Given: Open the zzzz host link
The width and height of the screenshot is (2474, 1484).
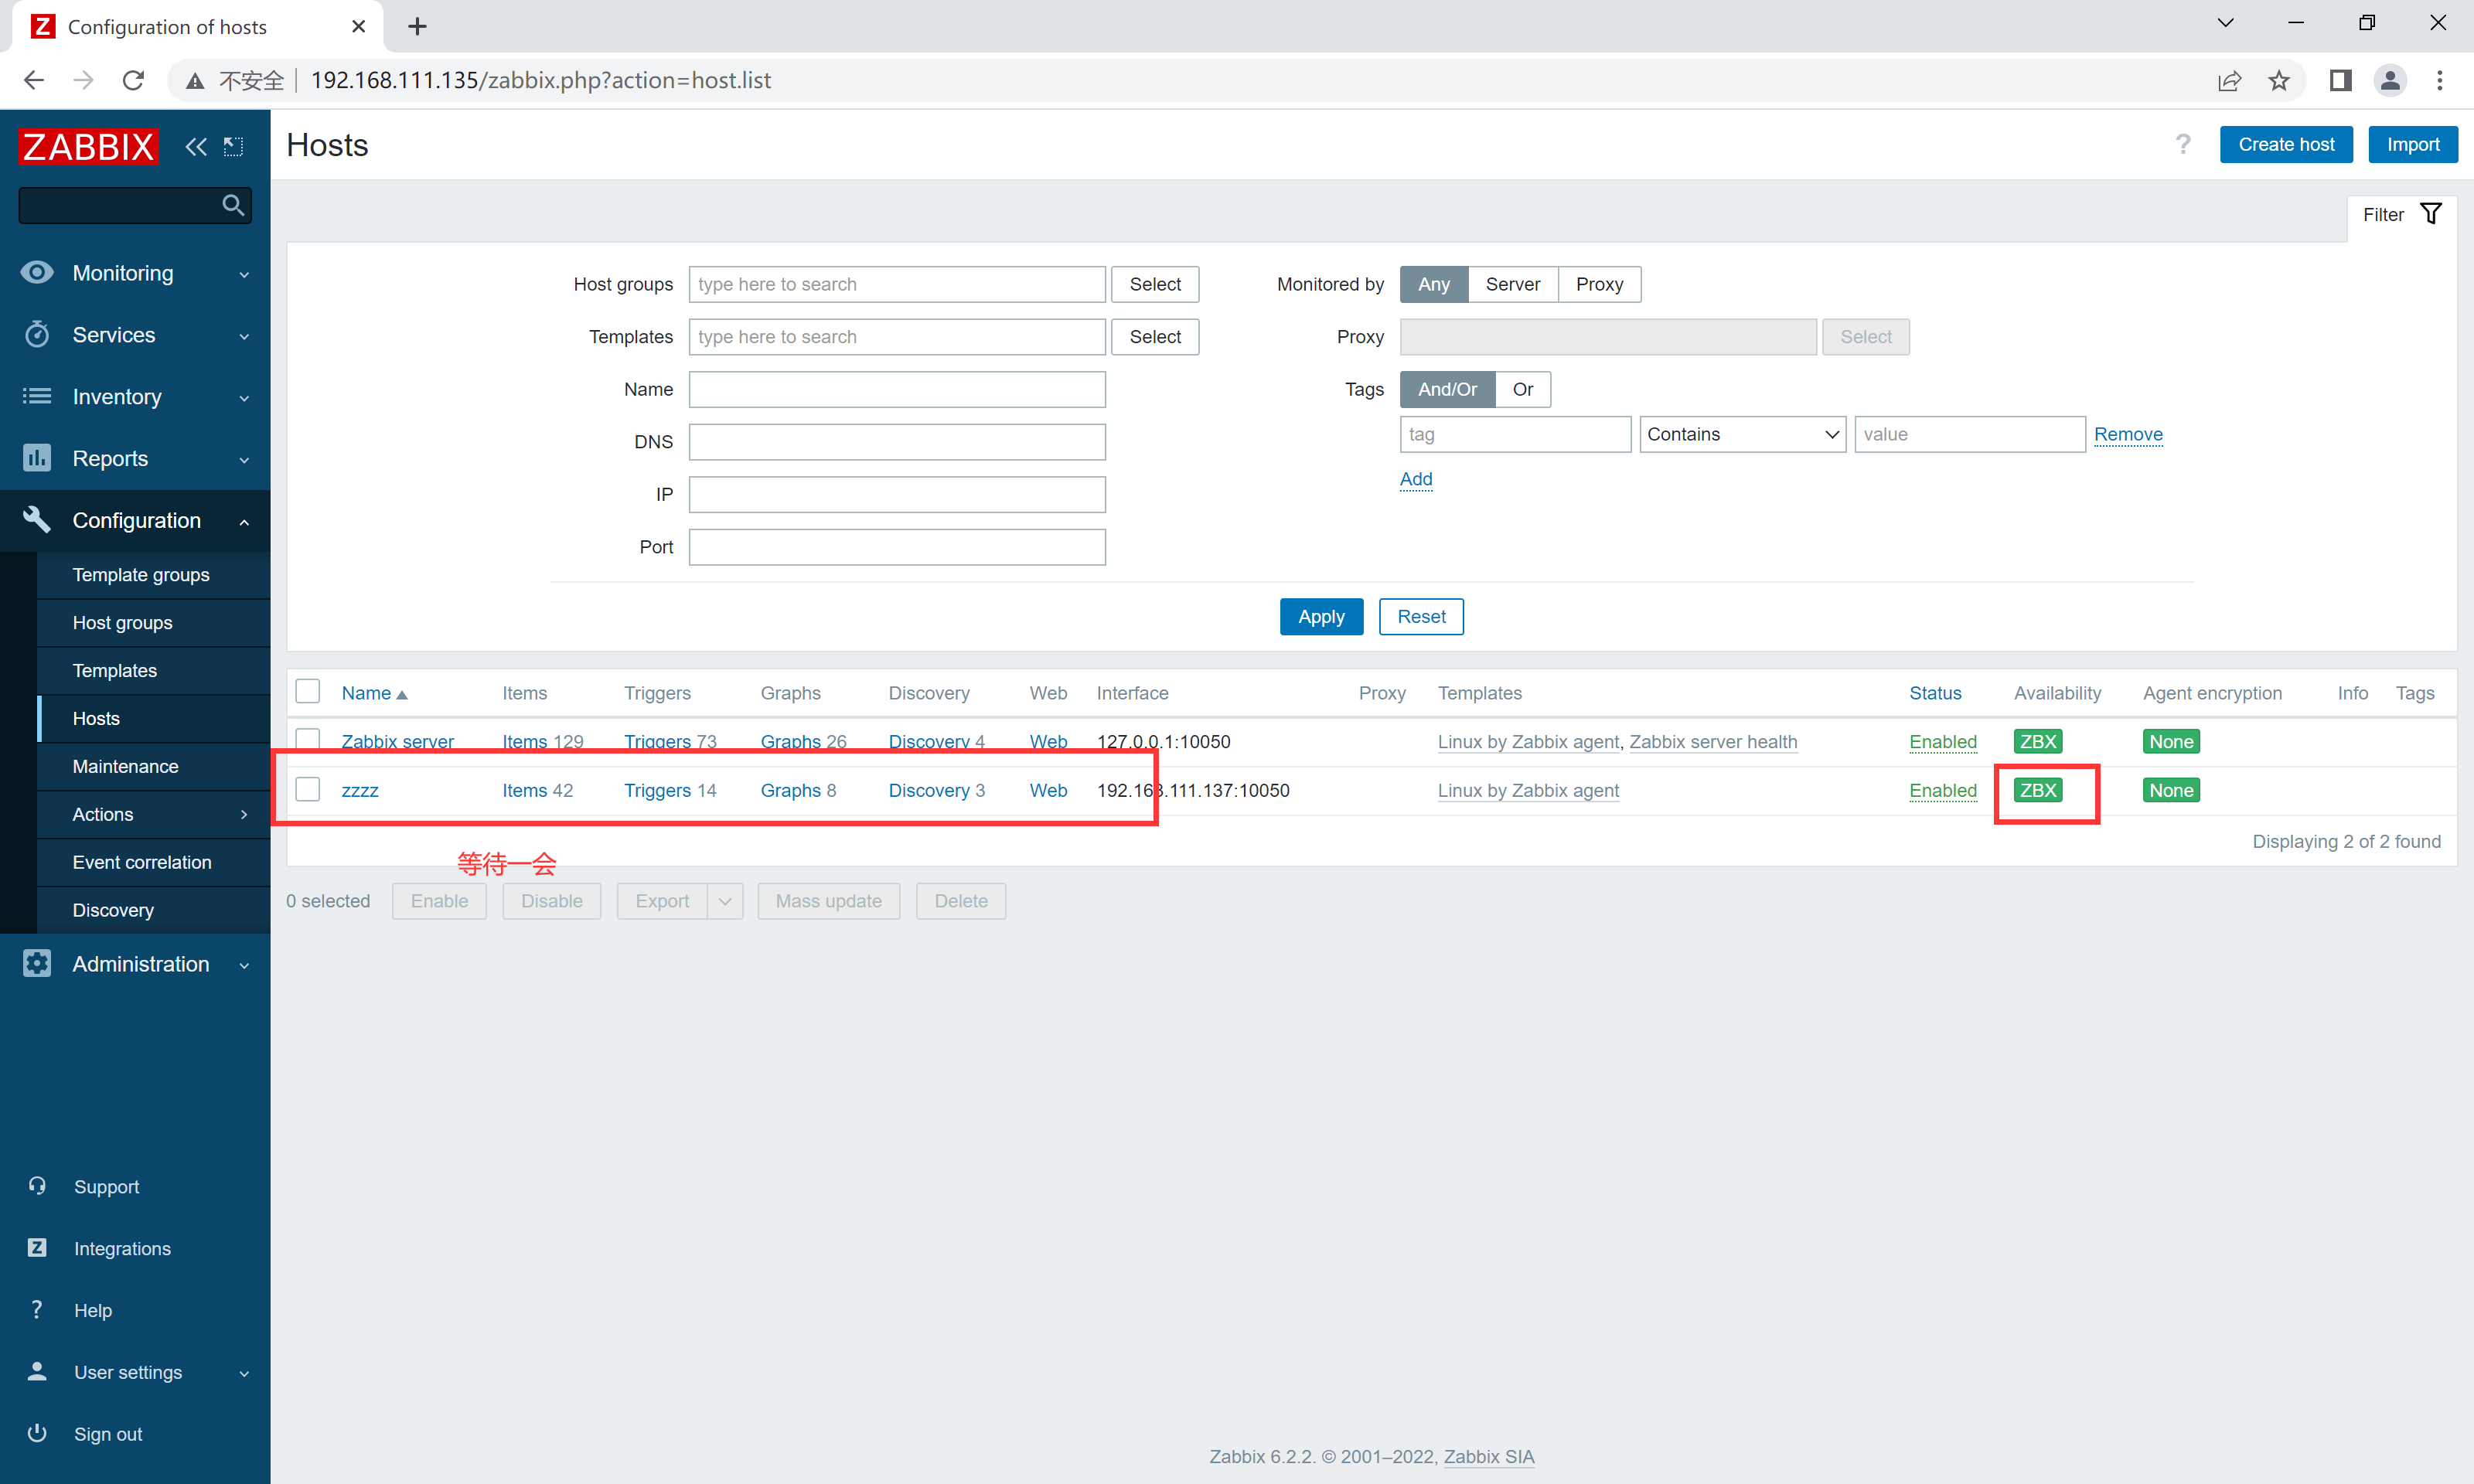Looking at the screenshot, I should point(360,790).
